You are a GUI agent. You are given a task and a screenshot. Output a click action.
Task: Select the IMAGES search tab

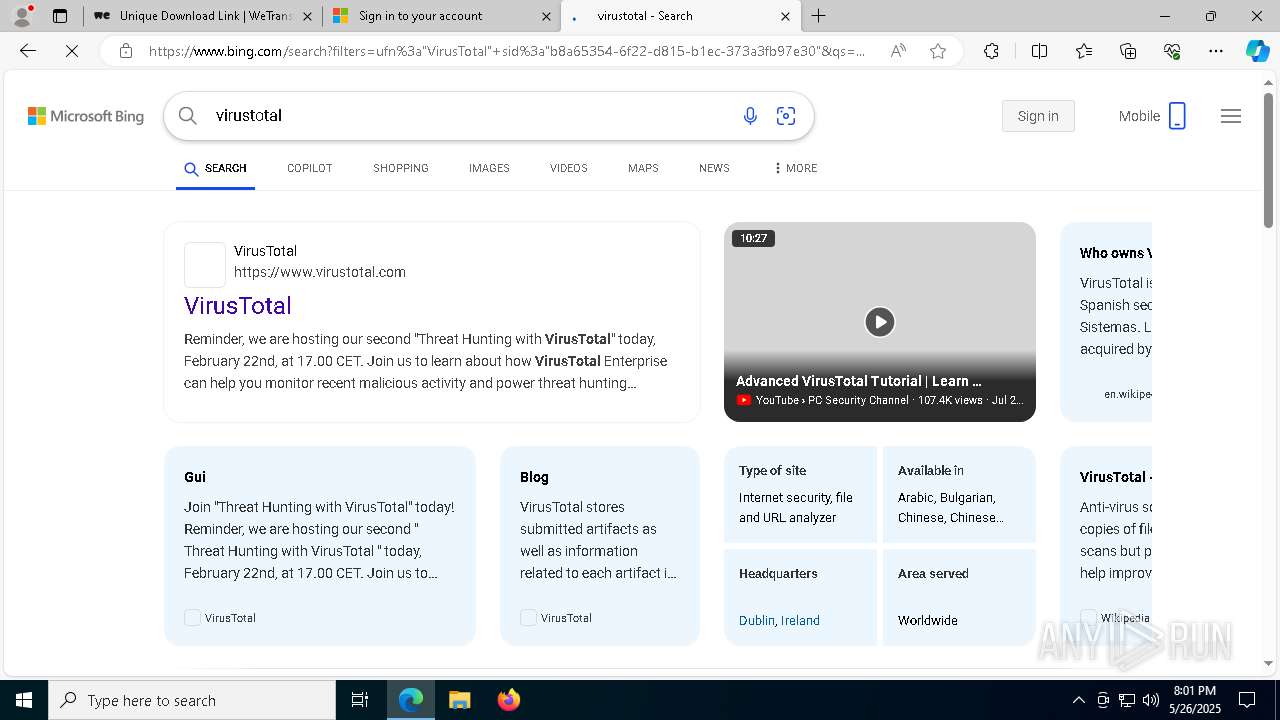click(x=489, y=168)
